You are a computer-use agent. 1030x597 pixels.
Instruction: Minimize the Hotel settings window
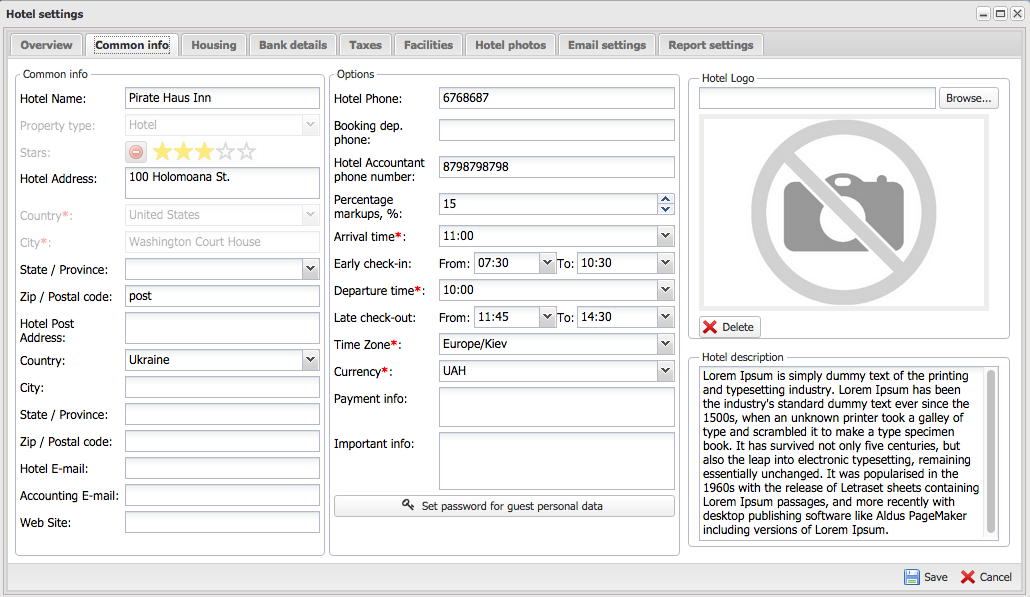tap(983, 14)
